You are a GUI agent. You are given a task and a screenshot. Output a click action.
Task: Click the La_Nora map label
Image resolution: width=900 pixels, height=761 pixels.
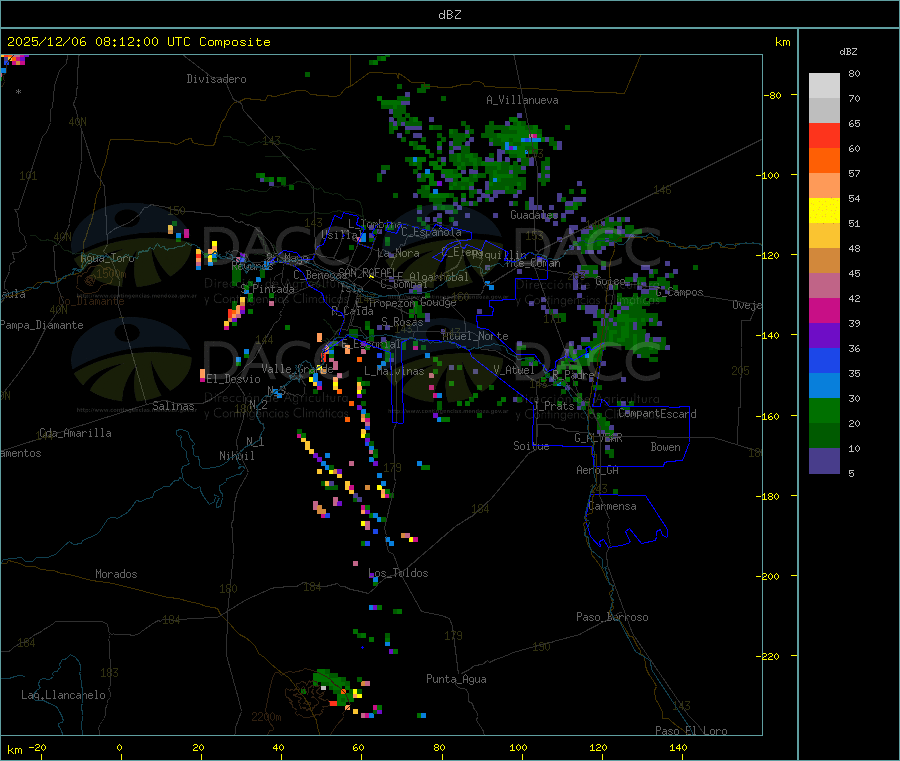398,254
